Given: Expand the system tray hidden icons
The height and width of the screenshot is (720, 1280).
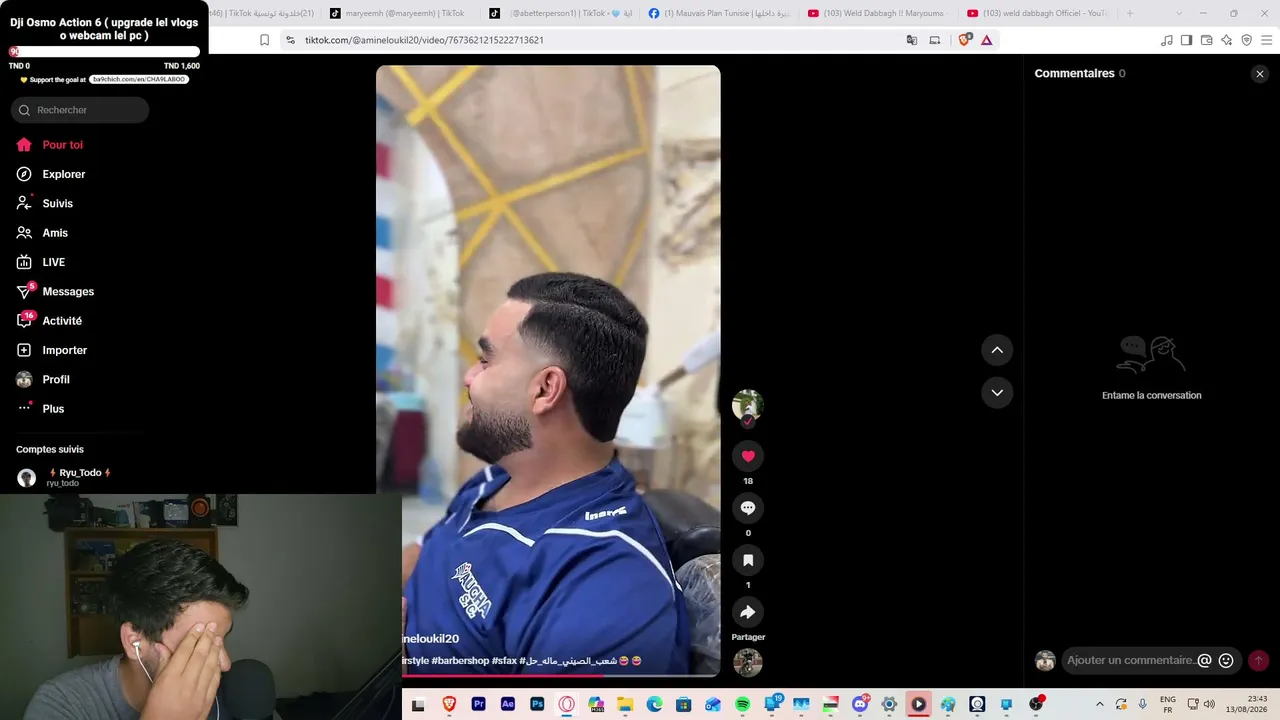Looking at the screenshot, I should coord(1100,704).
